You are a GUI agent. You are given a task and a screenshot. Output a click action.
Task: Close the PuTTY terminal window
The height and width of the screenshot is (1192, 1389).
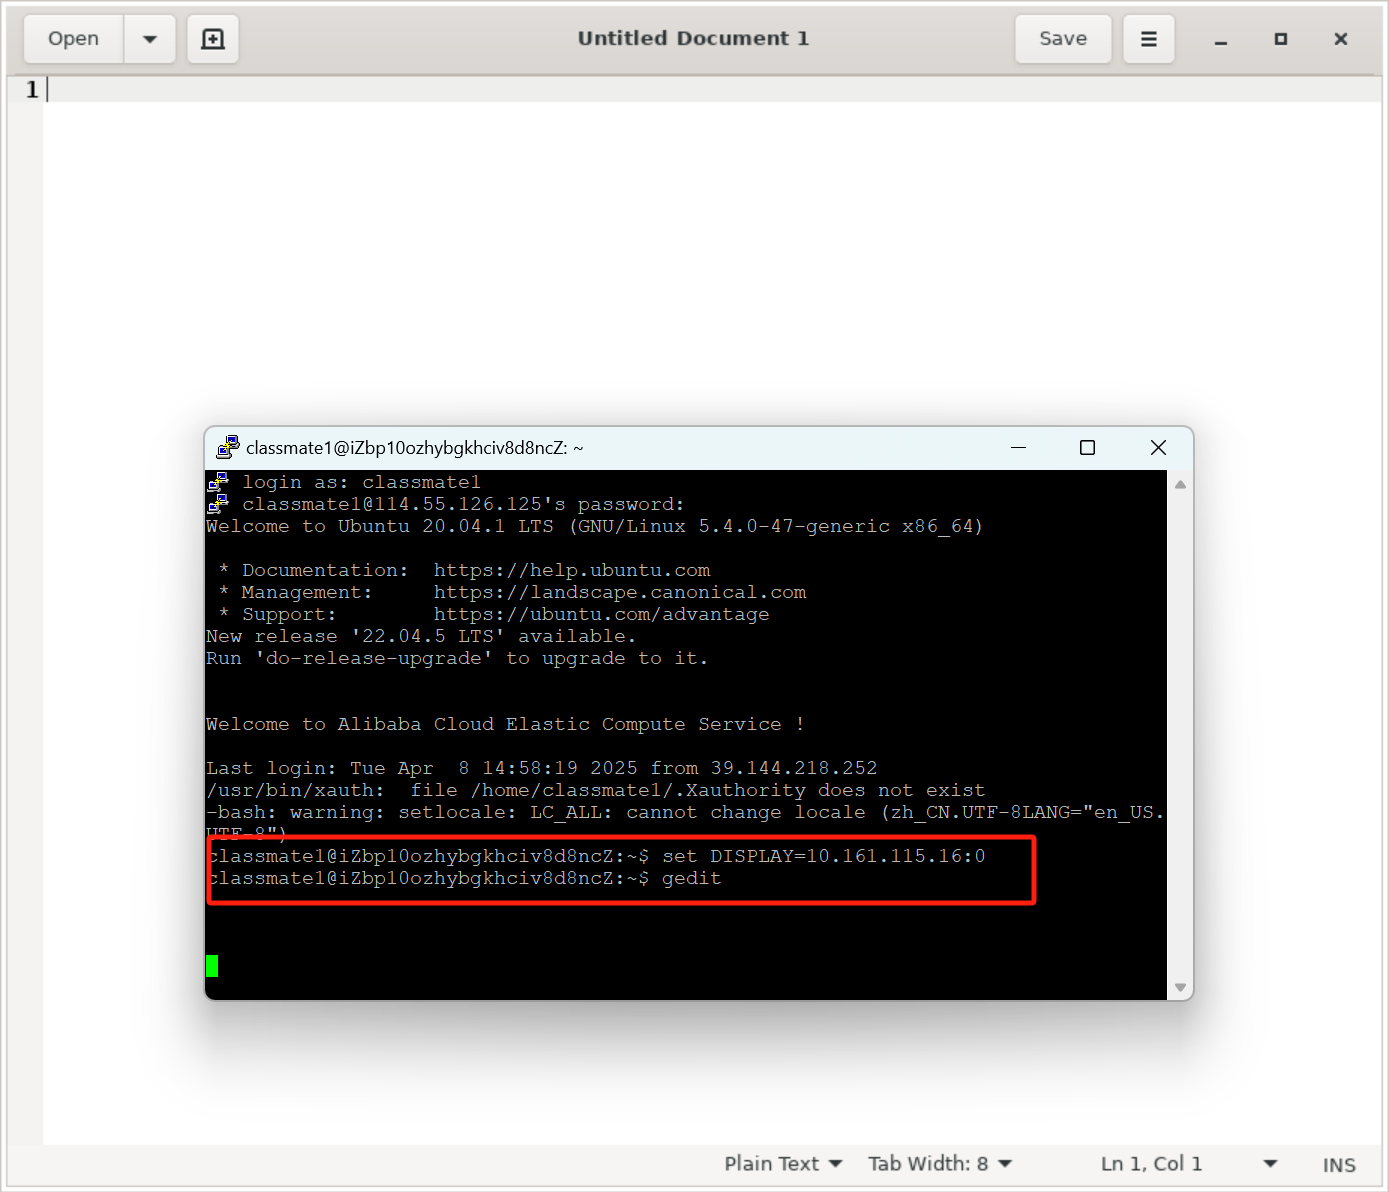1158,448
